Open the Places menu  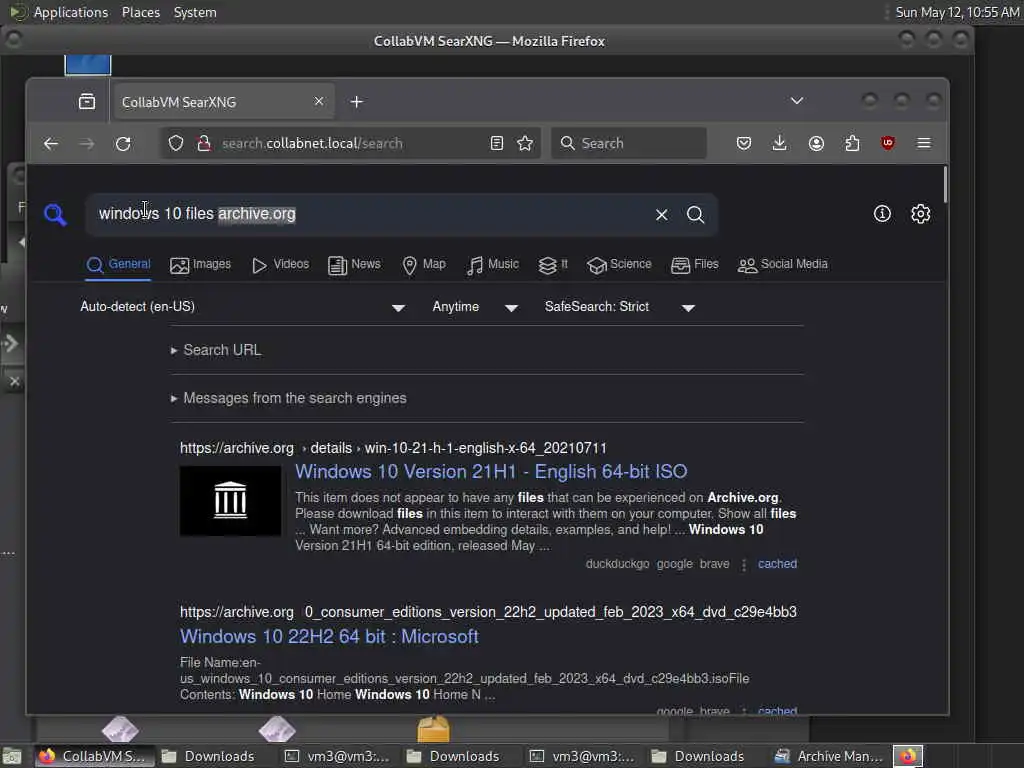coord(140,12)
